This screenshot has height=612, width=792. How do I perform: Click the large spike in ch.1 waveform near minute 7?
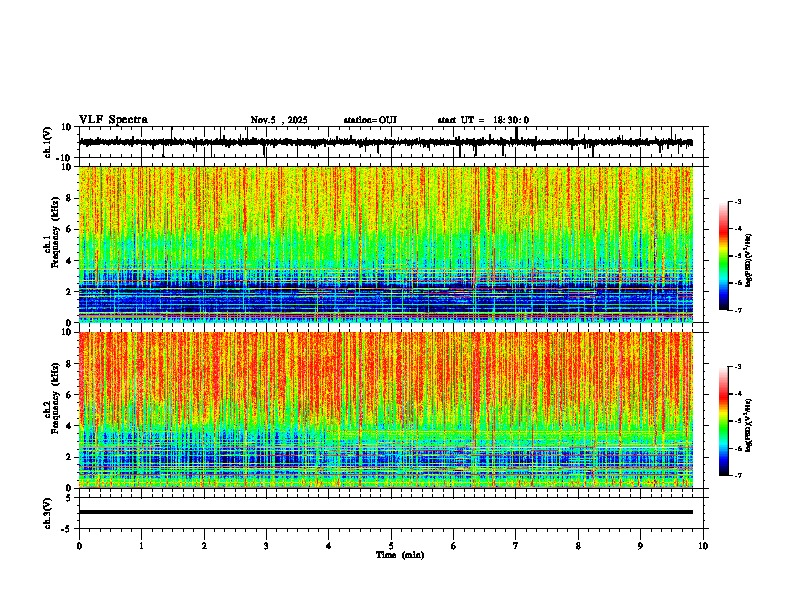[516, 134]
